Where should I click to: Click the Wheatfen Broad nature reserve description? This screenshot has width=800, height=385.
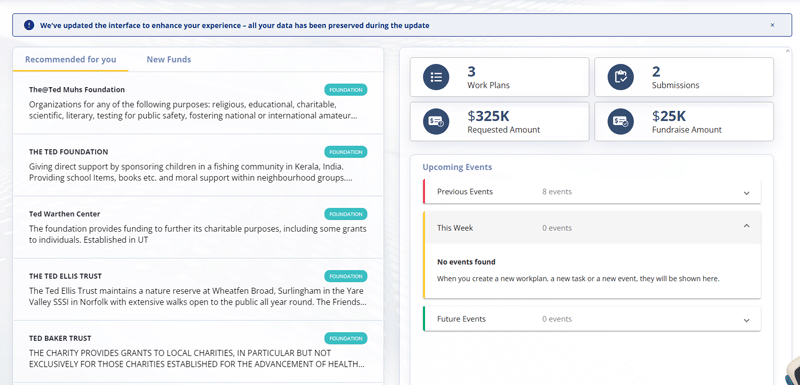tap(197, 296)
